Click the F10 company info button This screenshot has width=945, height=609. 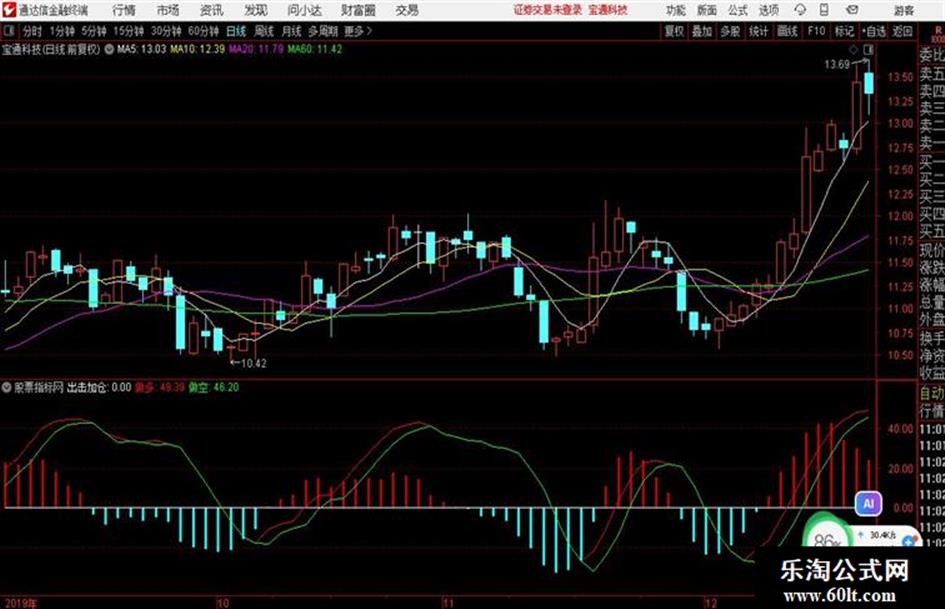[x=817, y=31]
